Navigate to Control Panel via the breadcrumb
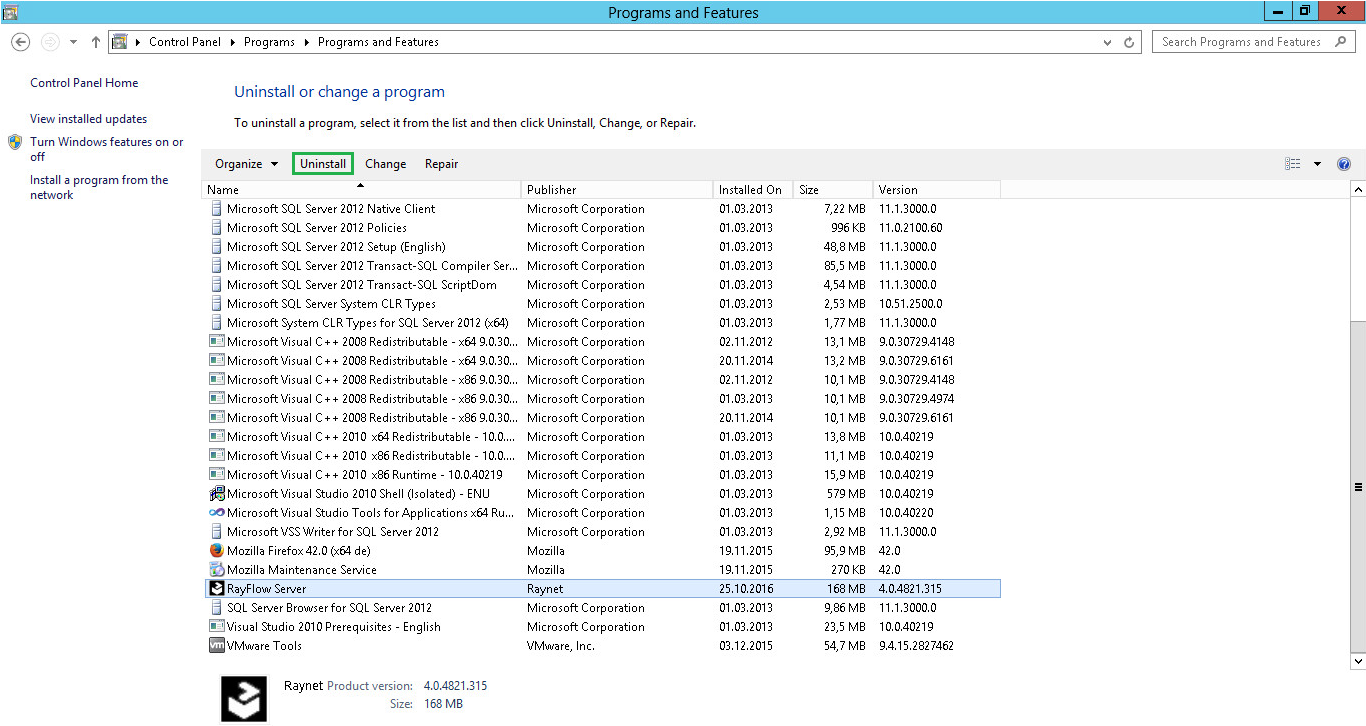This screenshot has height=726, width=1366. (x=185, y=41)
